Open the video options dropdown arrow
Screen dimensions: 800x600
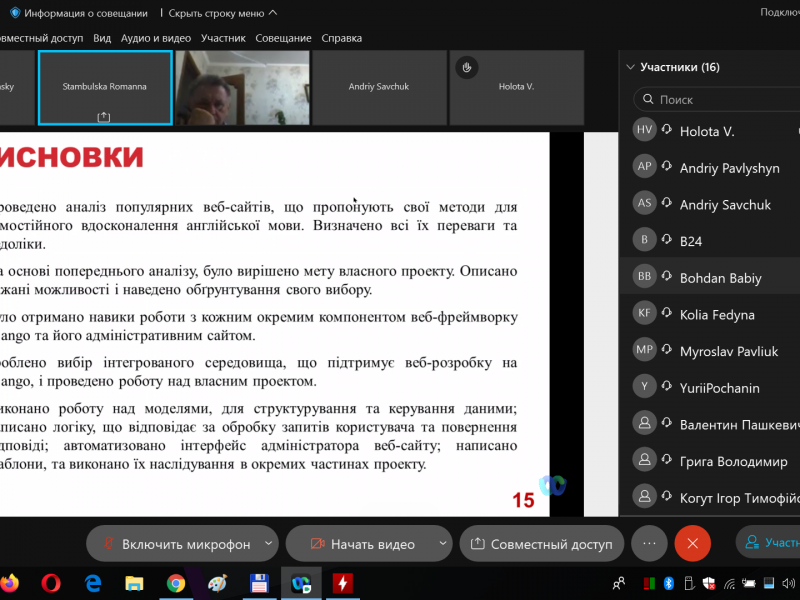pos(443,543)
